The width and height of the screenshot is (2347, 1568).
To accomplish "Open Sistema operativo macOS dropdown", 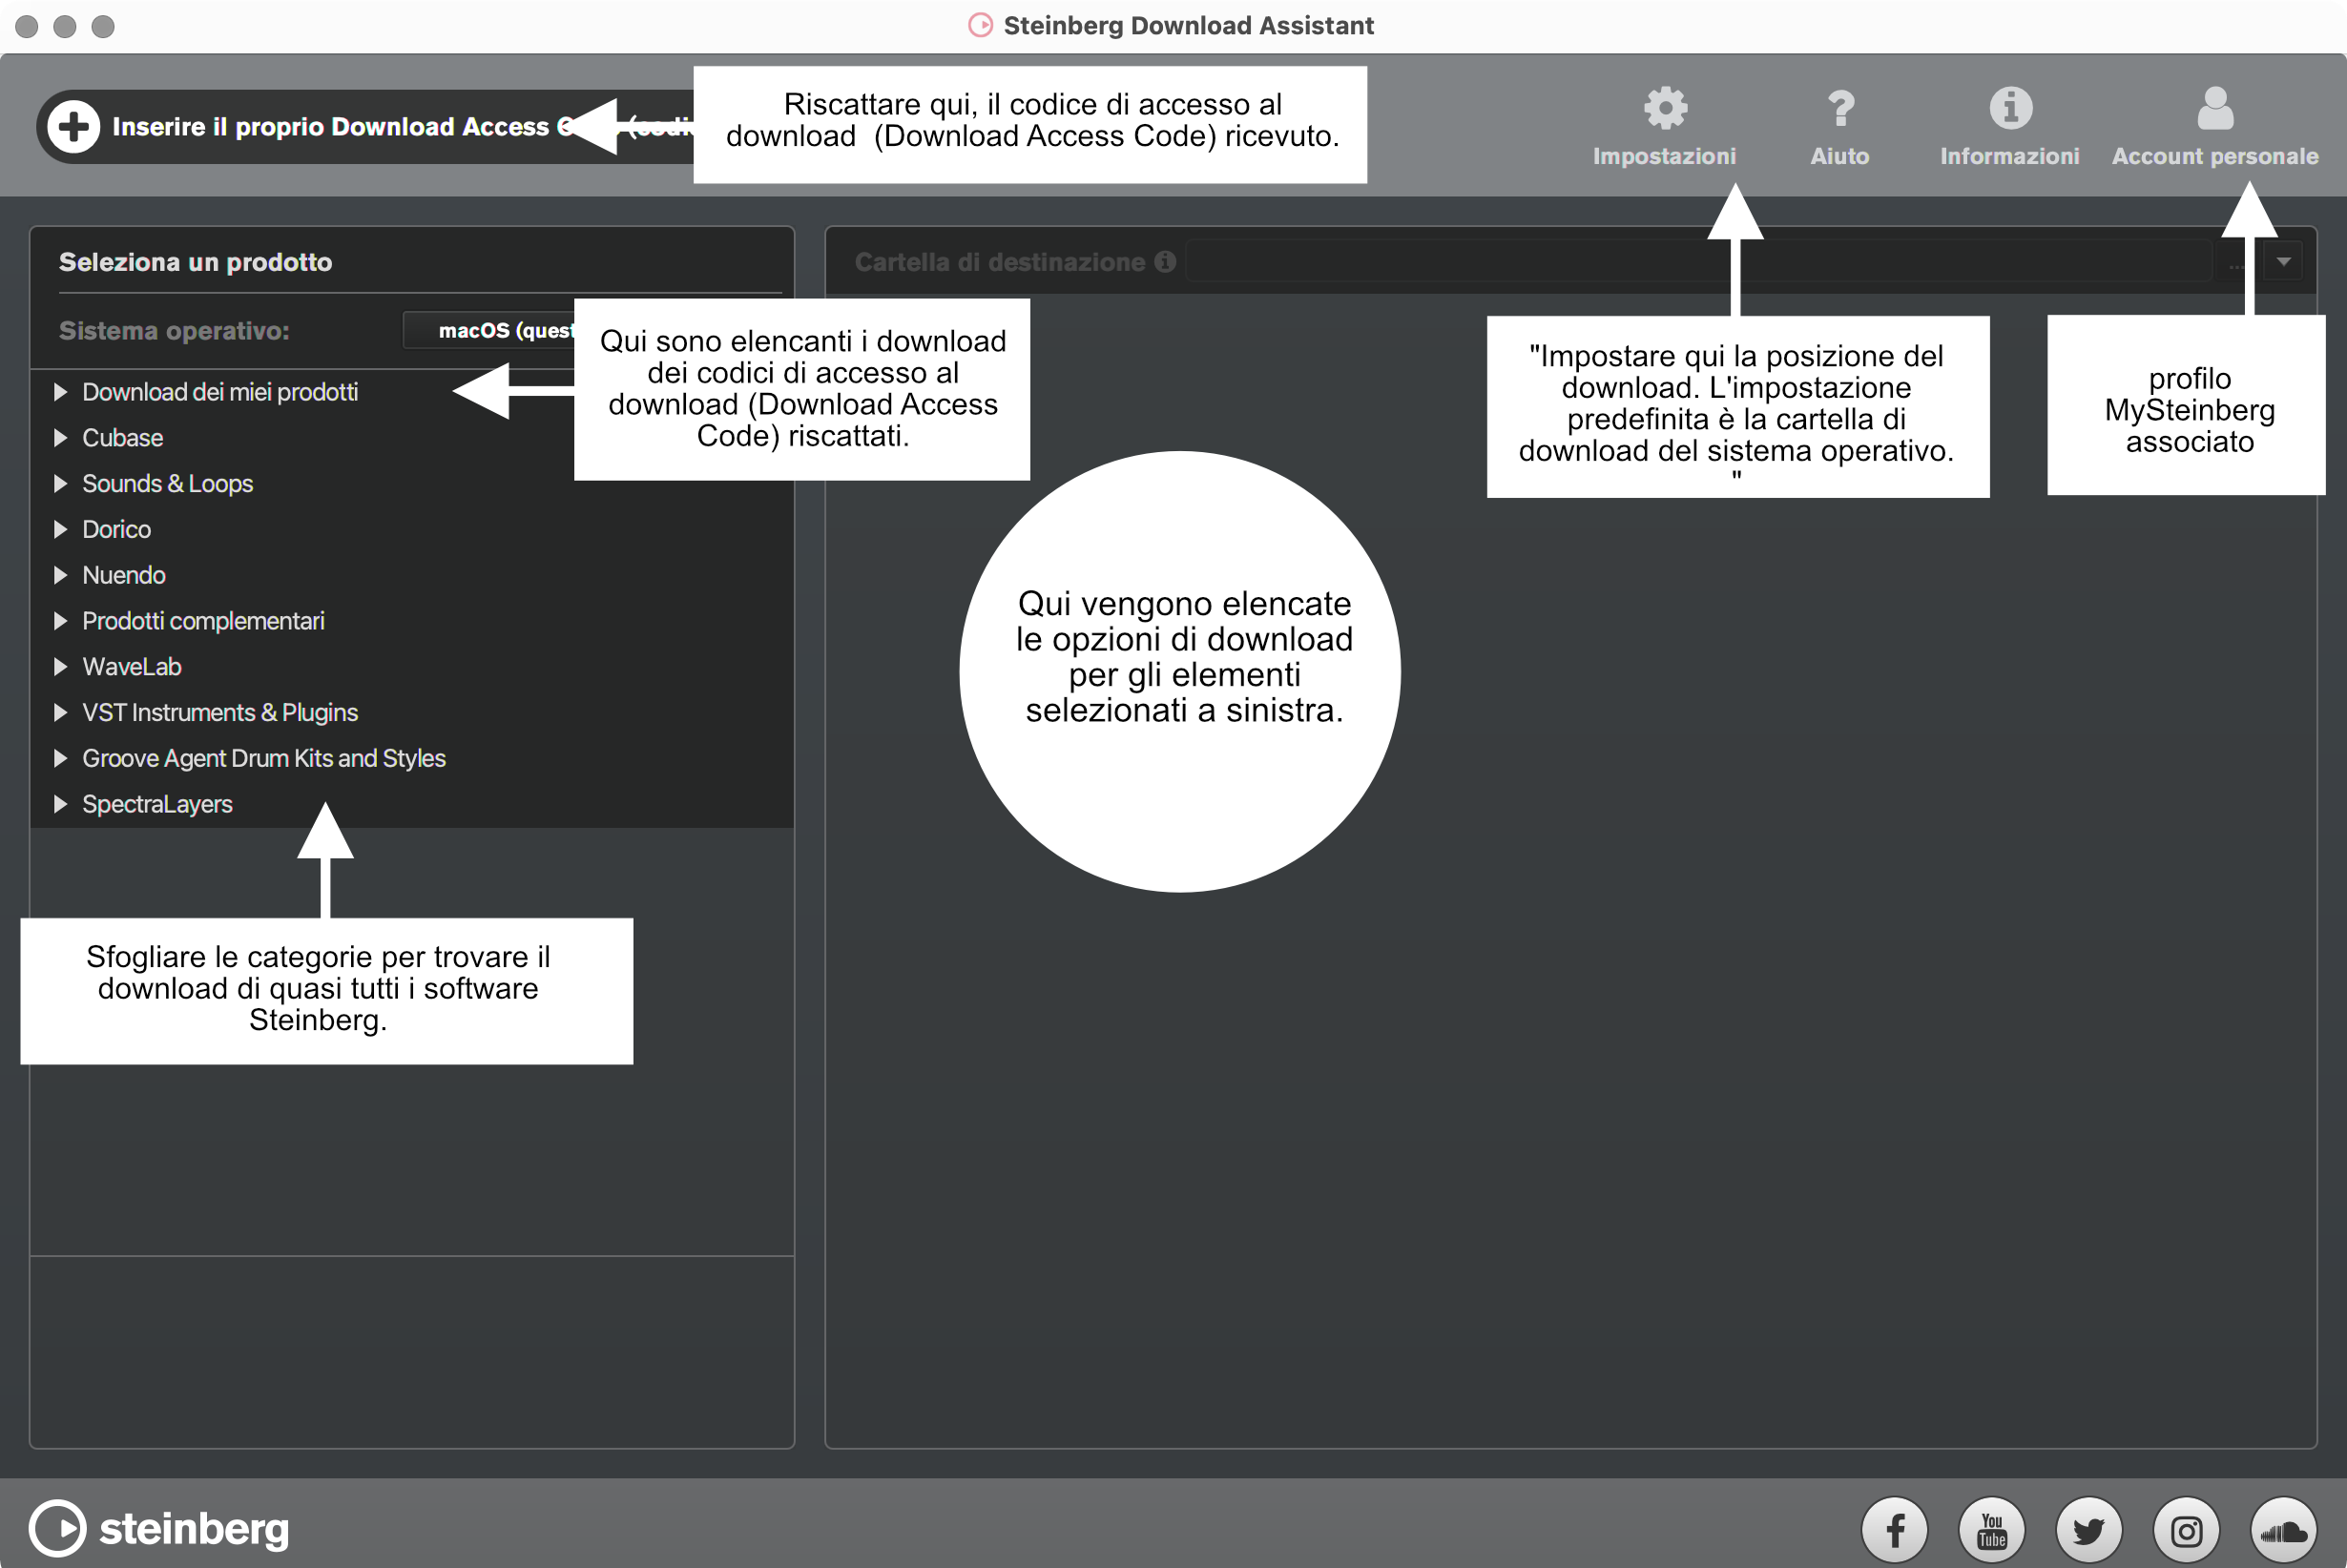I will click(x=489, y=330).
